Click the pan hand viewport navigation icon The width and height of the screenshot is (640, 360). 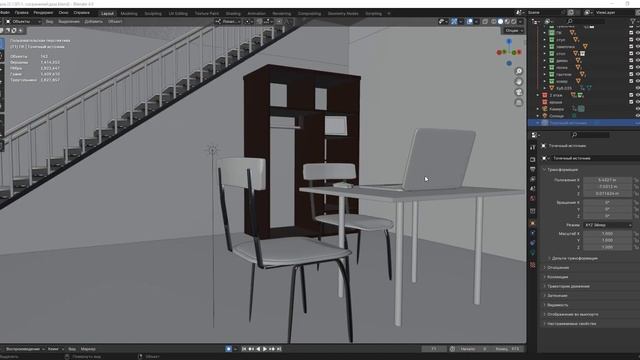pos(519,82)
